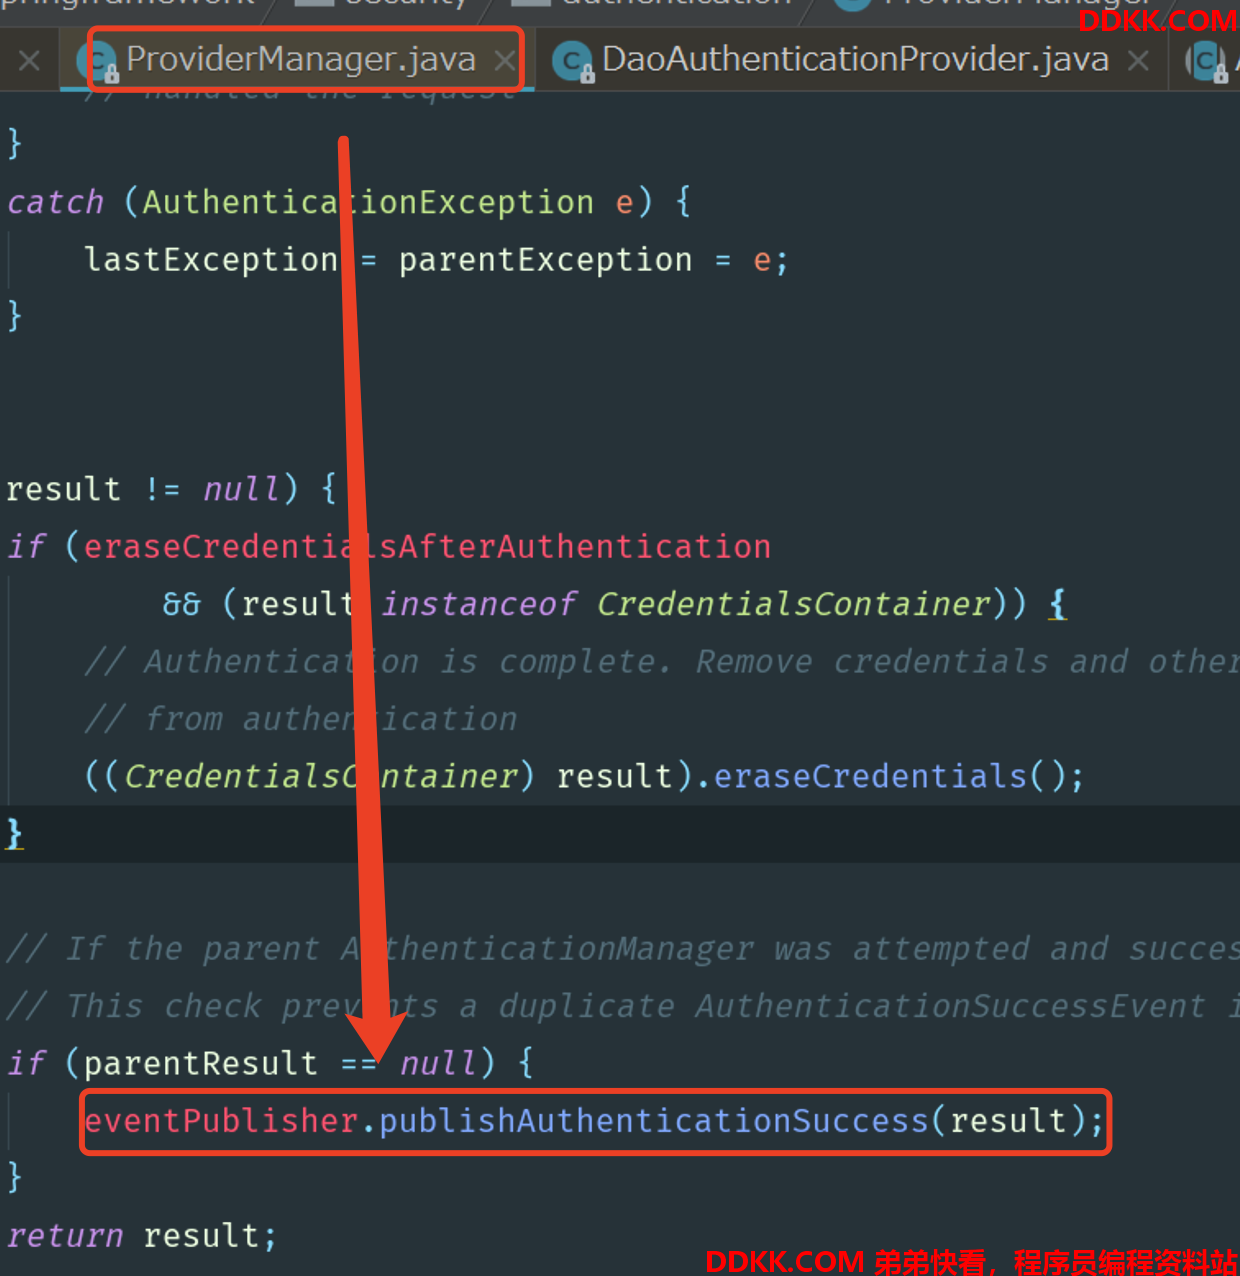This screenshot has height=1276, width=1240.
Task: Place the cursor on the eventPublisher identifier
Action: [x=221, y=1121]
